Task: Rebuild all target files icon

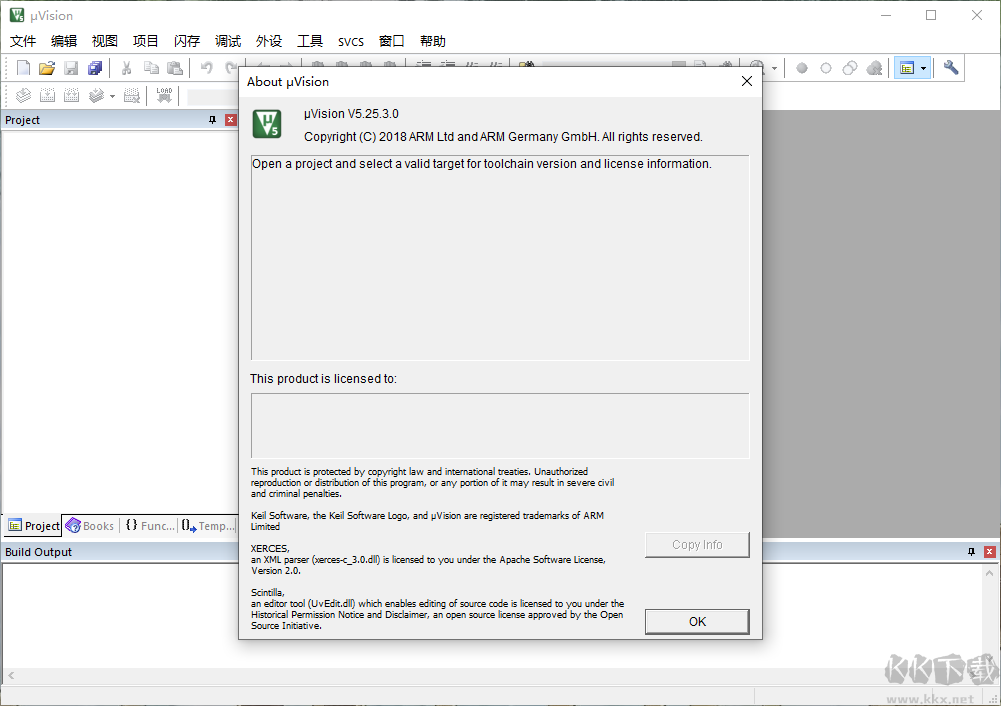Action: click(72, 96)
